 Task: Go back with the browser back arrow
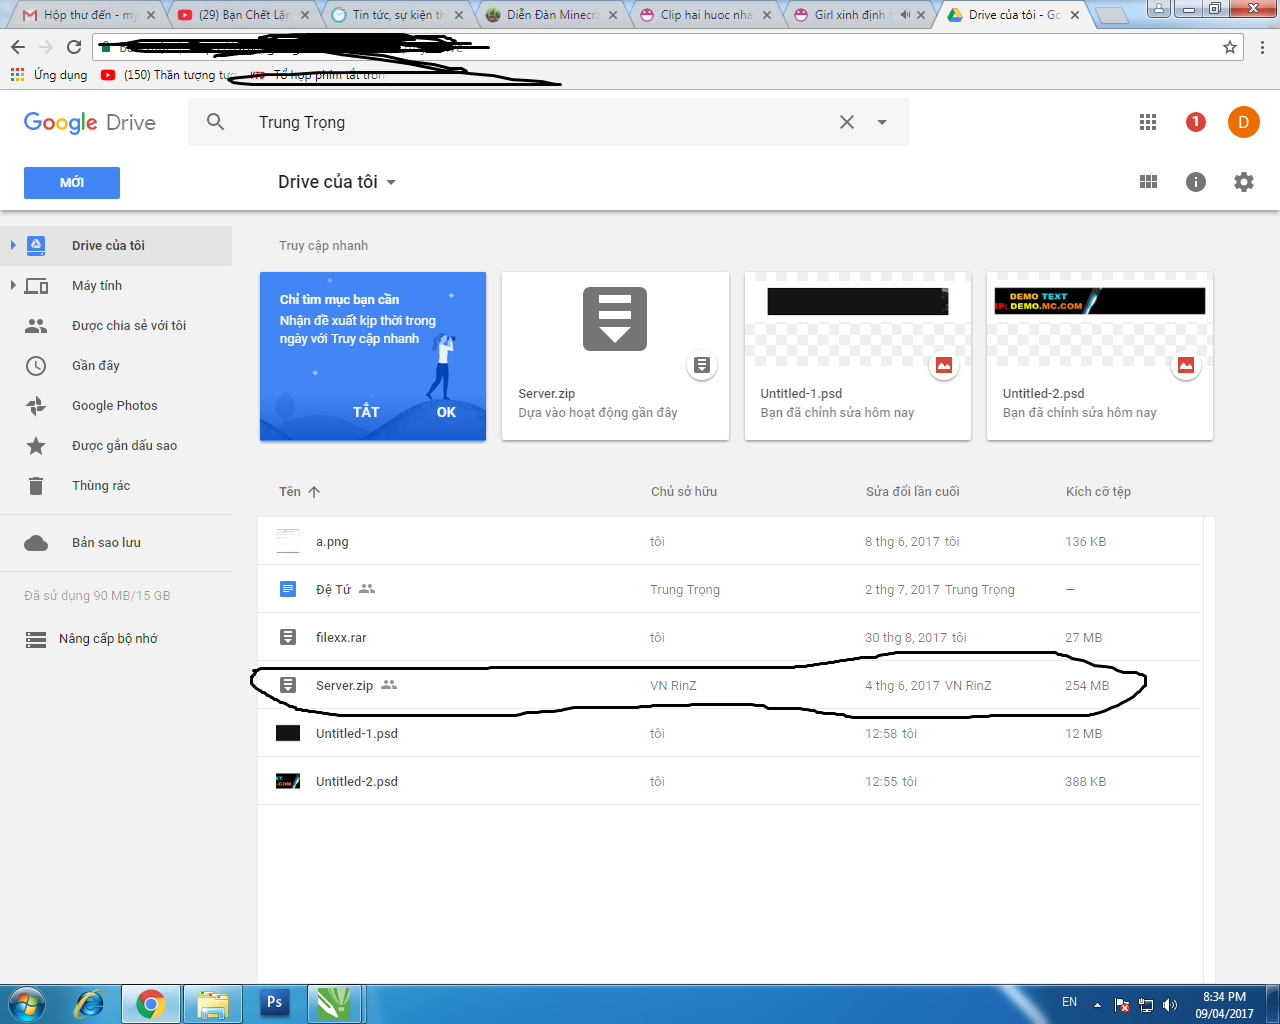[x=18, y=47]
